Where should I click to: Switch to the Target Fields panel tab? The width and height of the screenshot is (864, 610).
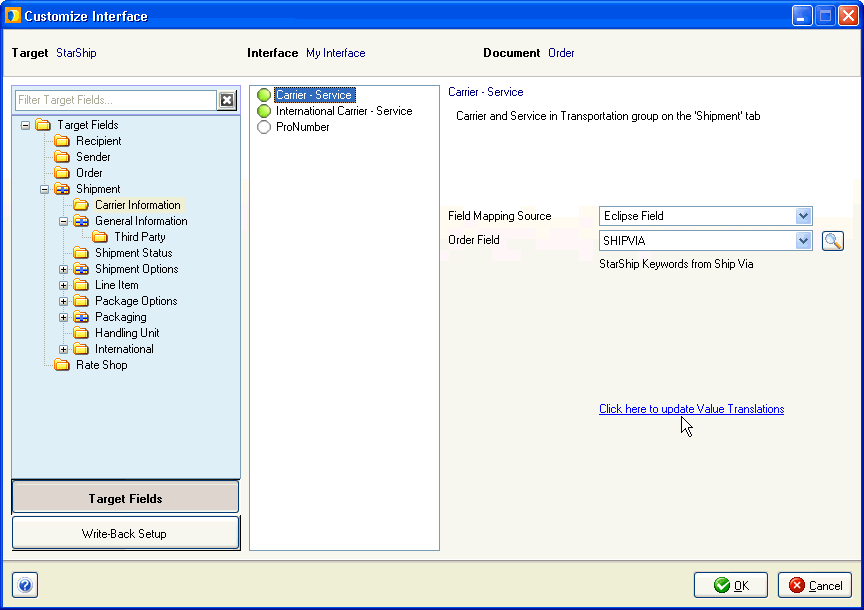[x=126, y=498]
